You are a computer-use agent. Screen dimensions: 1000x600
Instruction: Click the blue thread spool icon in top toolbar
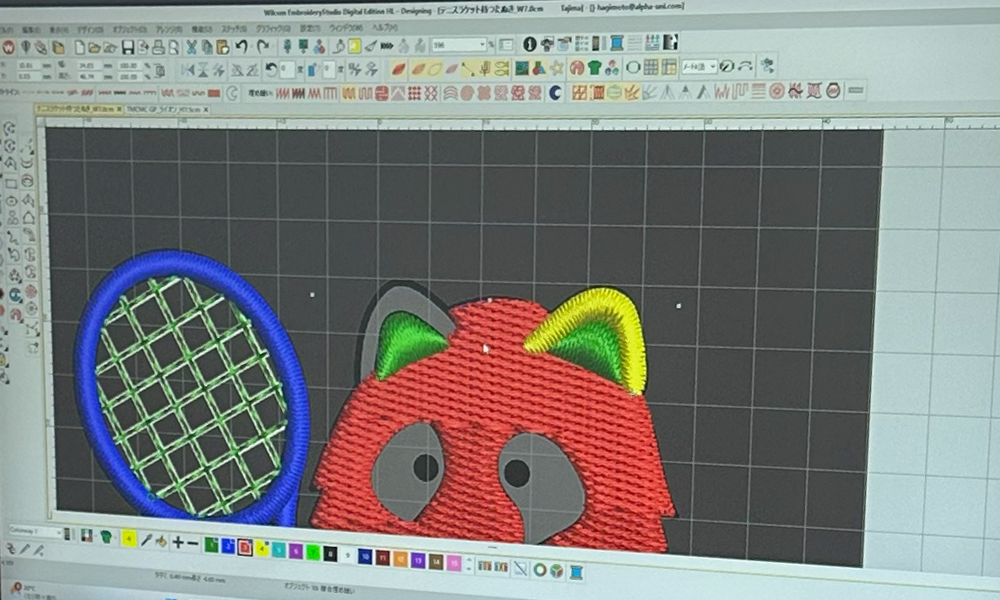[x=616, y=42]
